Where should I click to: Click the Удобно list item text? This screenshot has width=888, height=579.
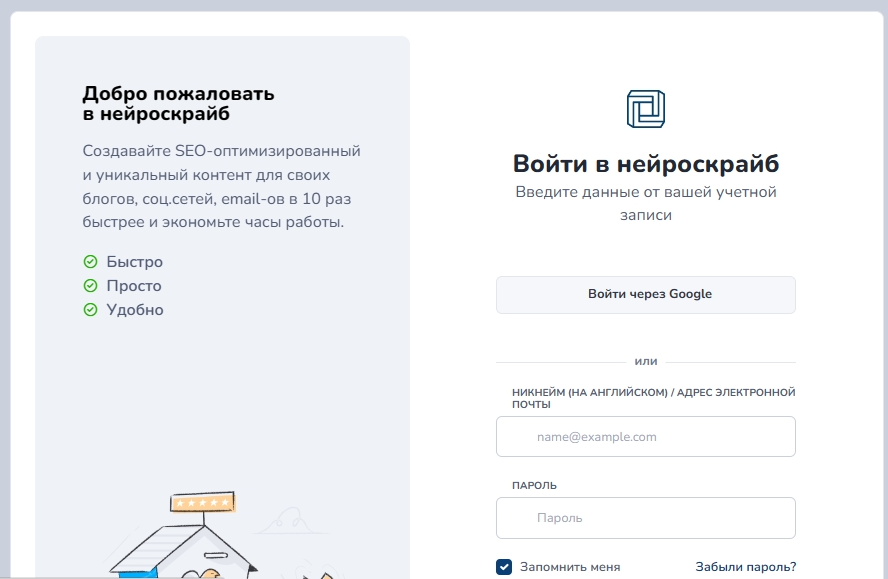pyautogui.click(x=135, y=310)
